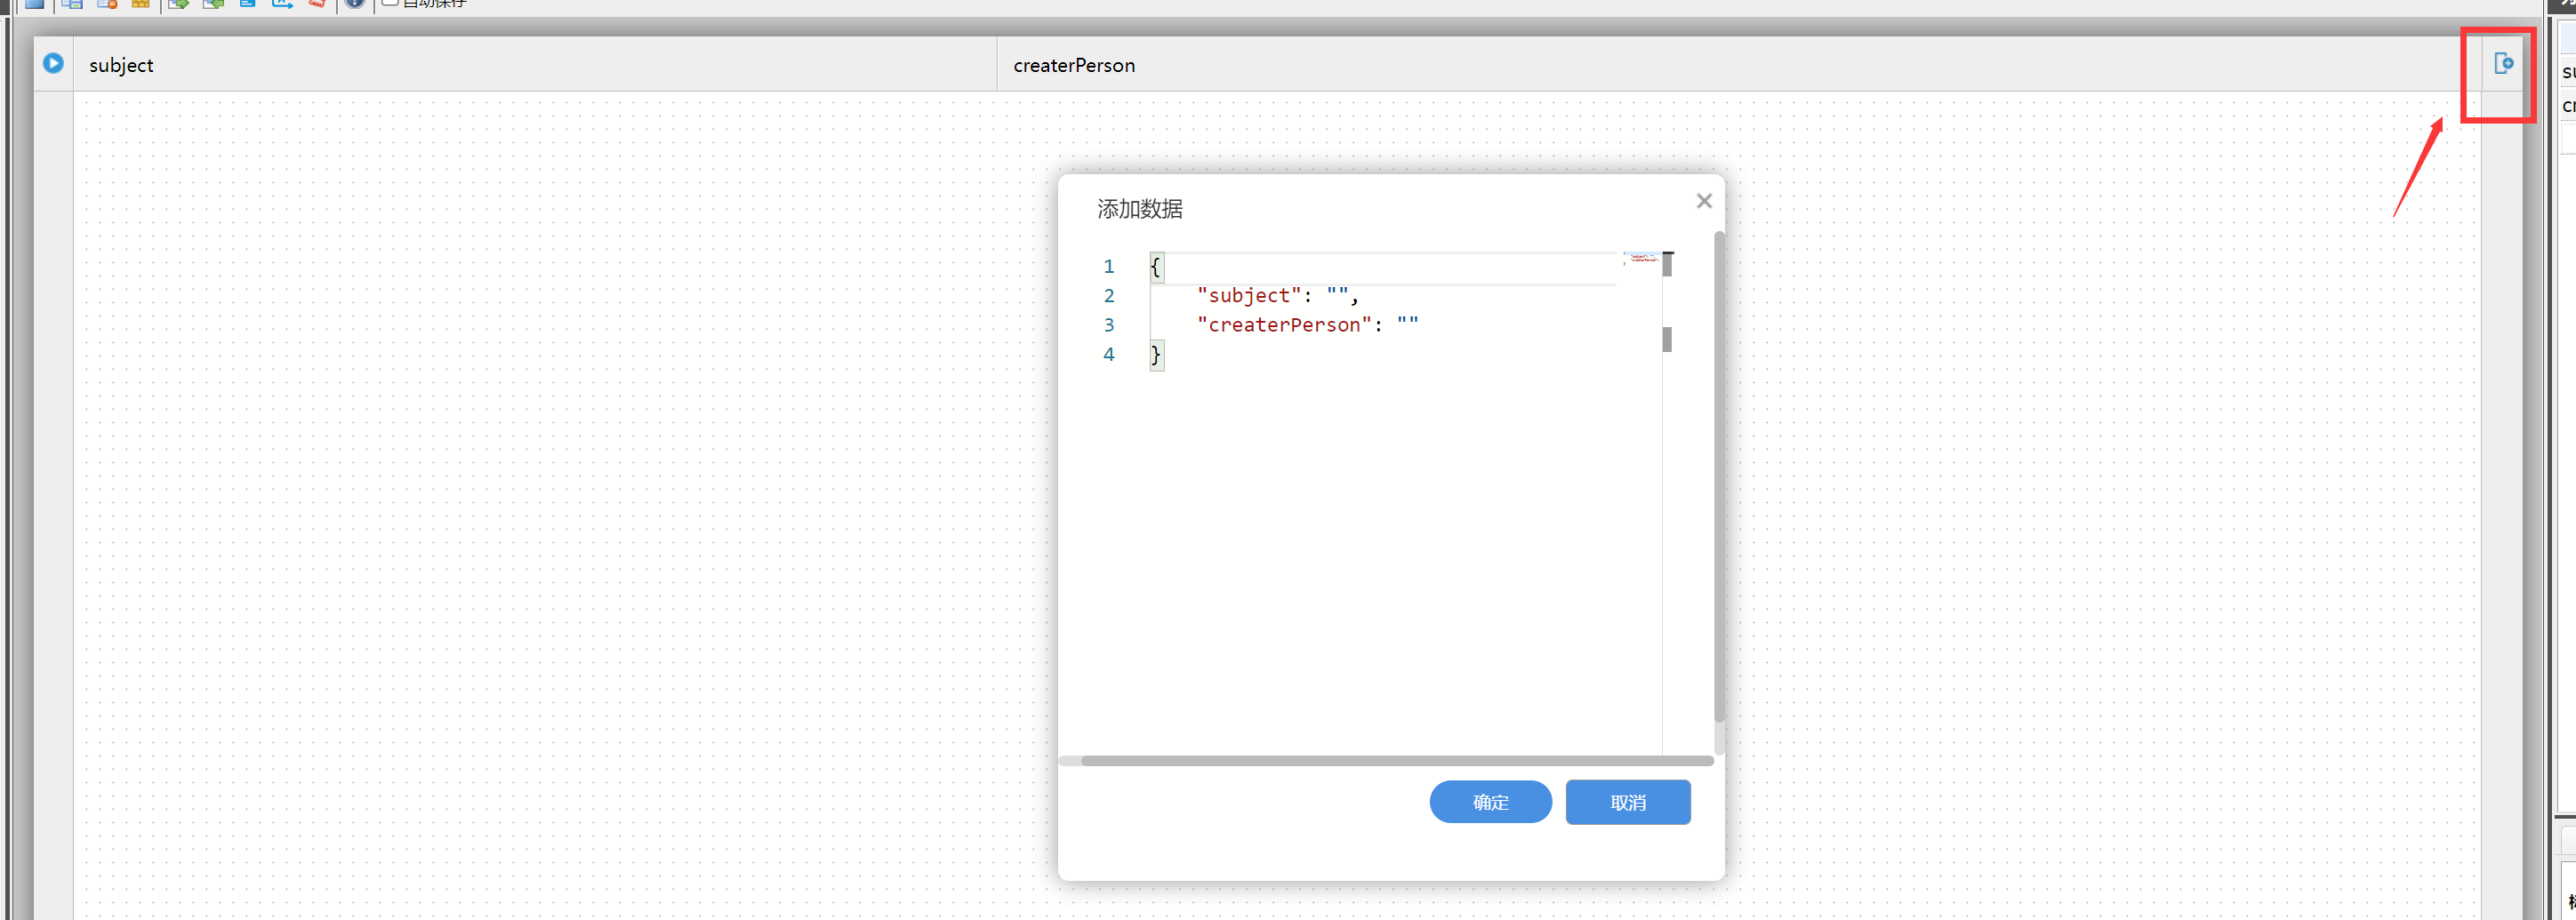This screenshot has width=2576, height=920.
Task: Place cursor at the opening brace on line 1
Action: pos(1156,267)
